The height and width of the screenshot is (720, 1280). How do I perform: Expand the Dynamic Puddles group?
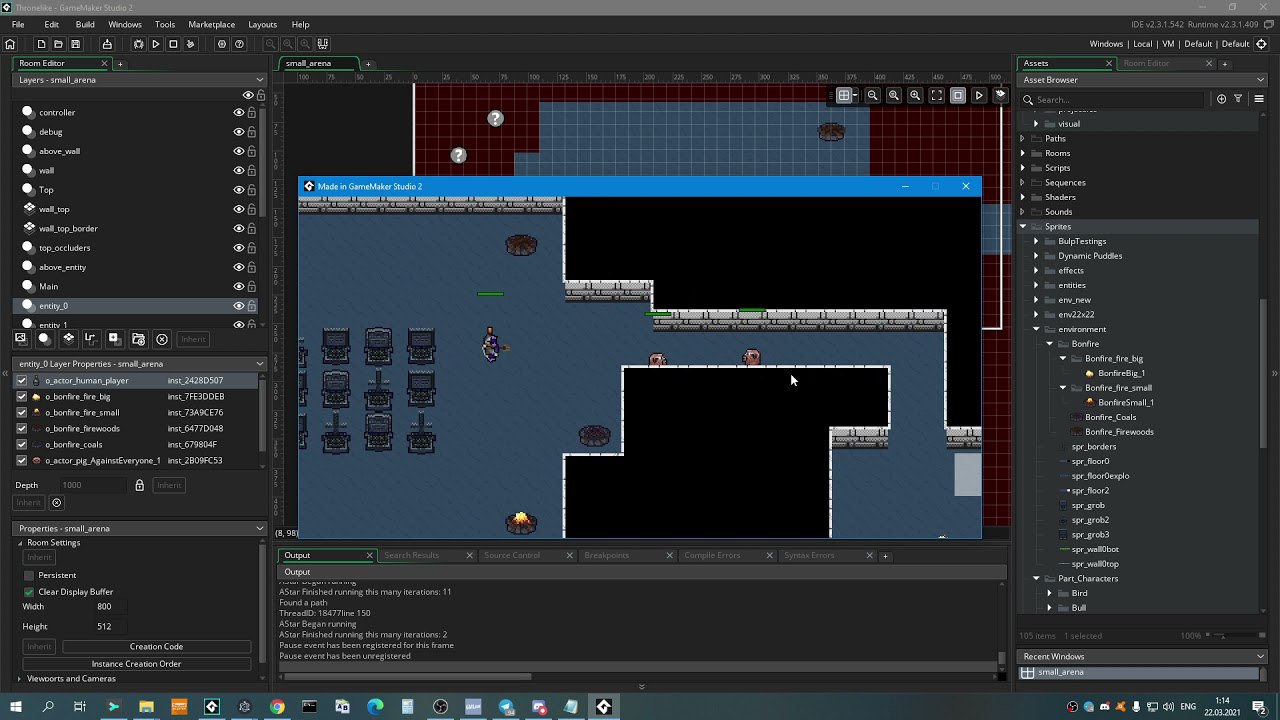pos(1036,256)
